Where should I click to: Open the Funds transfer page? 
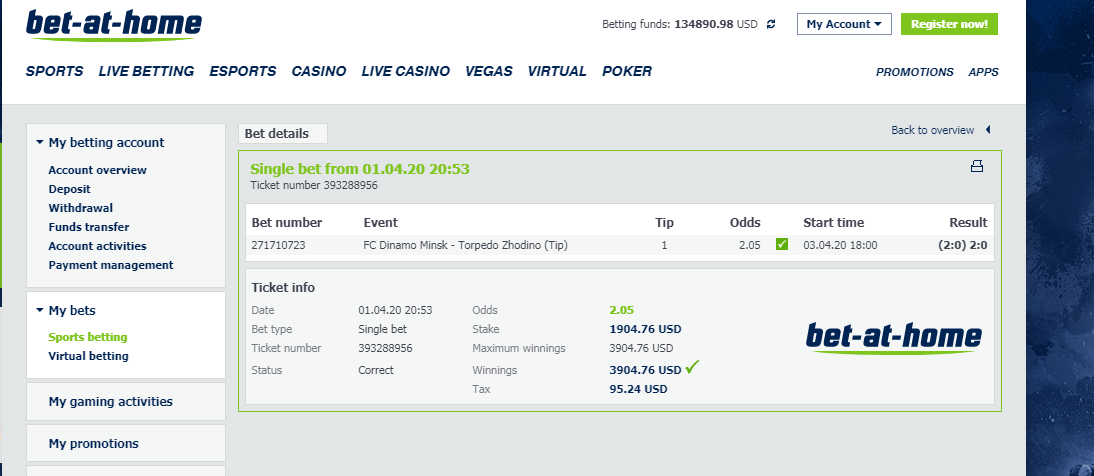[89, 227]
